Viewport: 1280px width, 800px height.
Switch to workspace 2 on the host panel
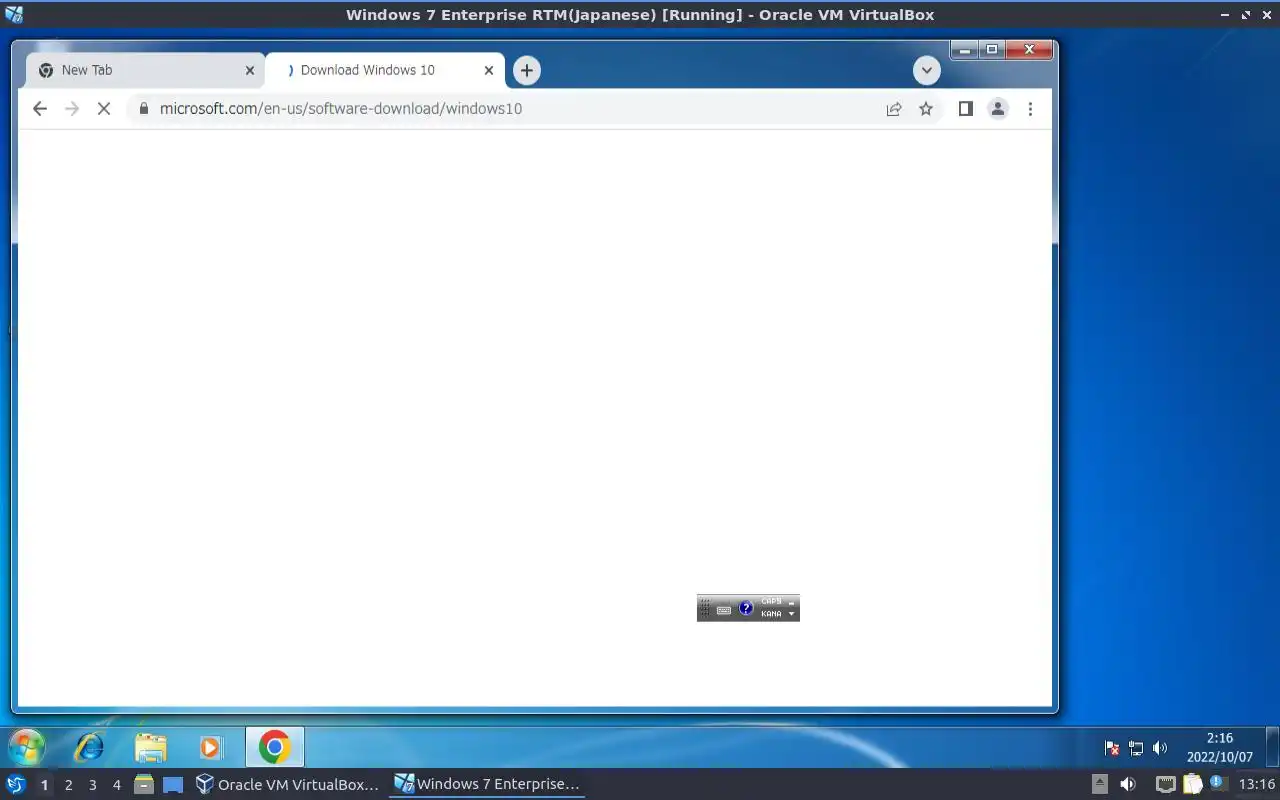[68, 785]
